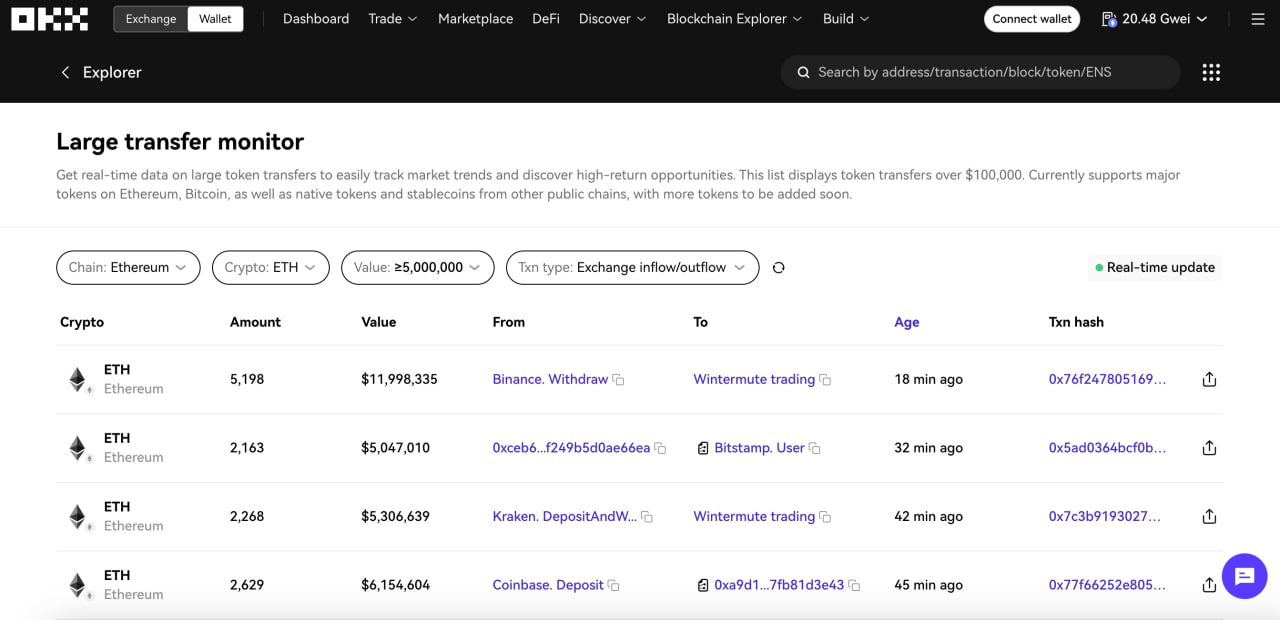Click the 45 min ago age cell
This screenshot has width=1280, height=620.
pyautogui.click(x=928, y=585)
